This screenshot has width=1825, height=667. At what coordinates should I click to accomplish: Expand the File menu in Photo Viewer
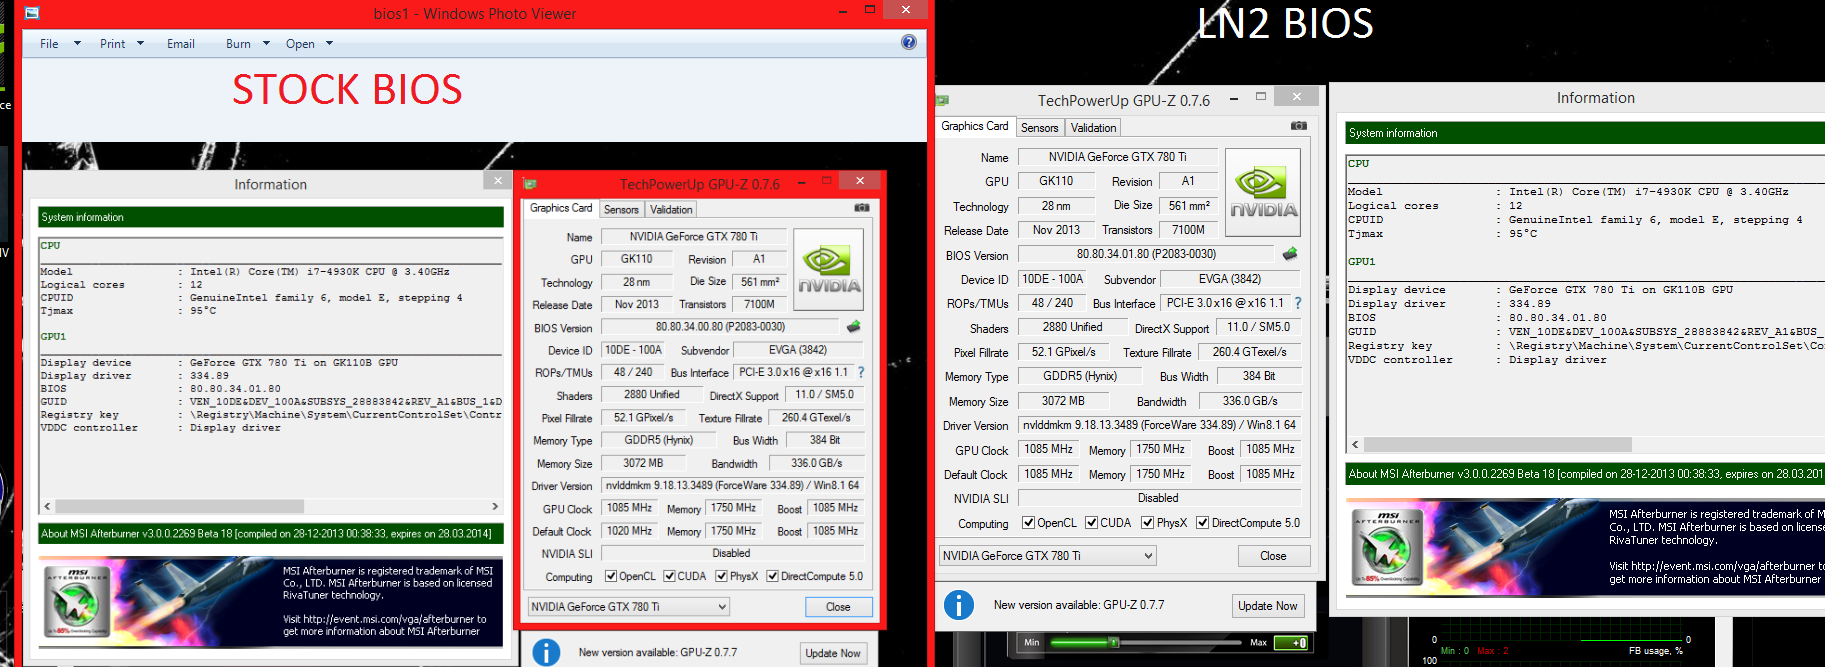59,44
